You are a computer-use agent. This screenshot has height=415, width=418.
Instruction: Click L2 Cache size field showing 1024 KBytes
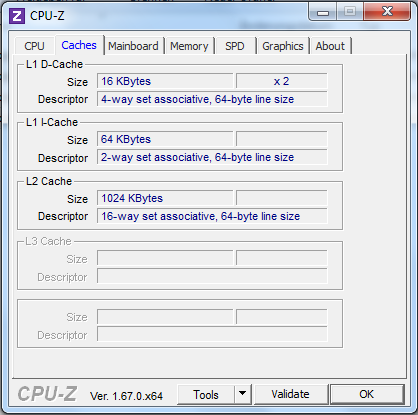click(x=165, y=198)
